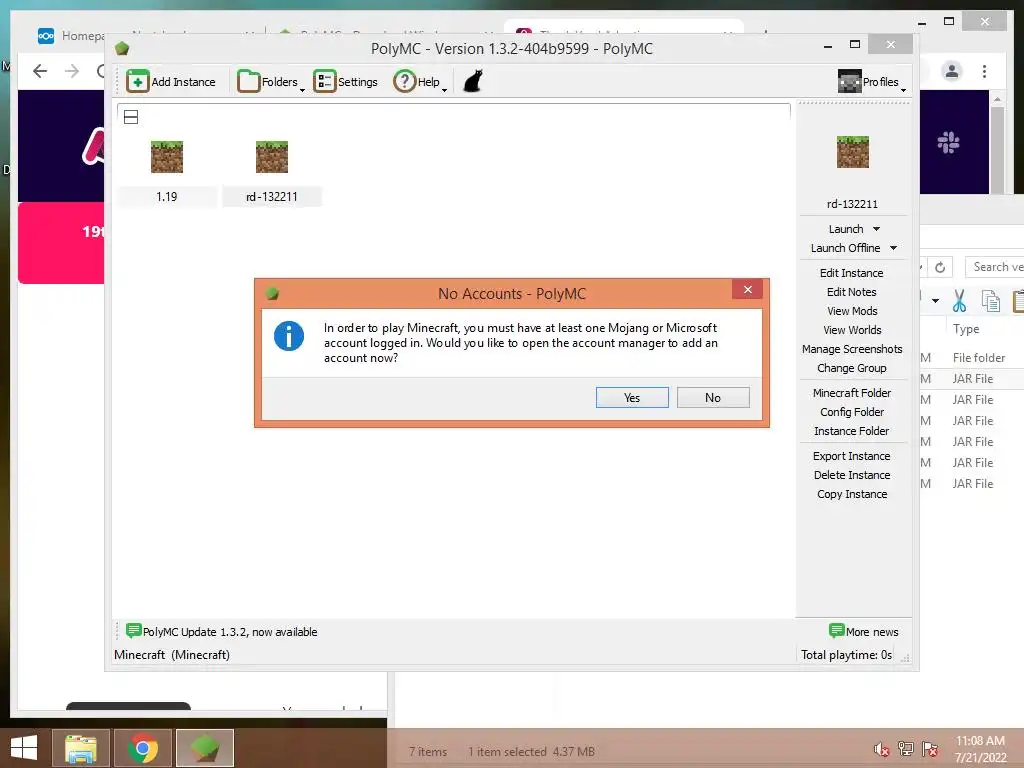This screenshot has height=768, width=1024.
Task: Click the Type column header in Explorer
Action: [x=966, y=329]
